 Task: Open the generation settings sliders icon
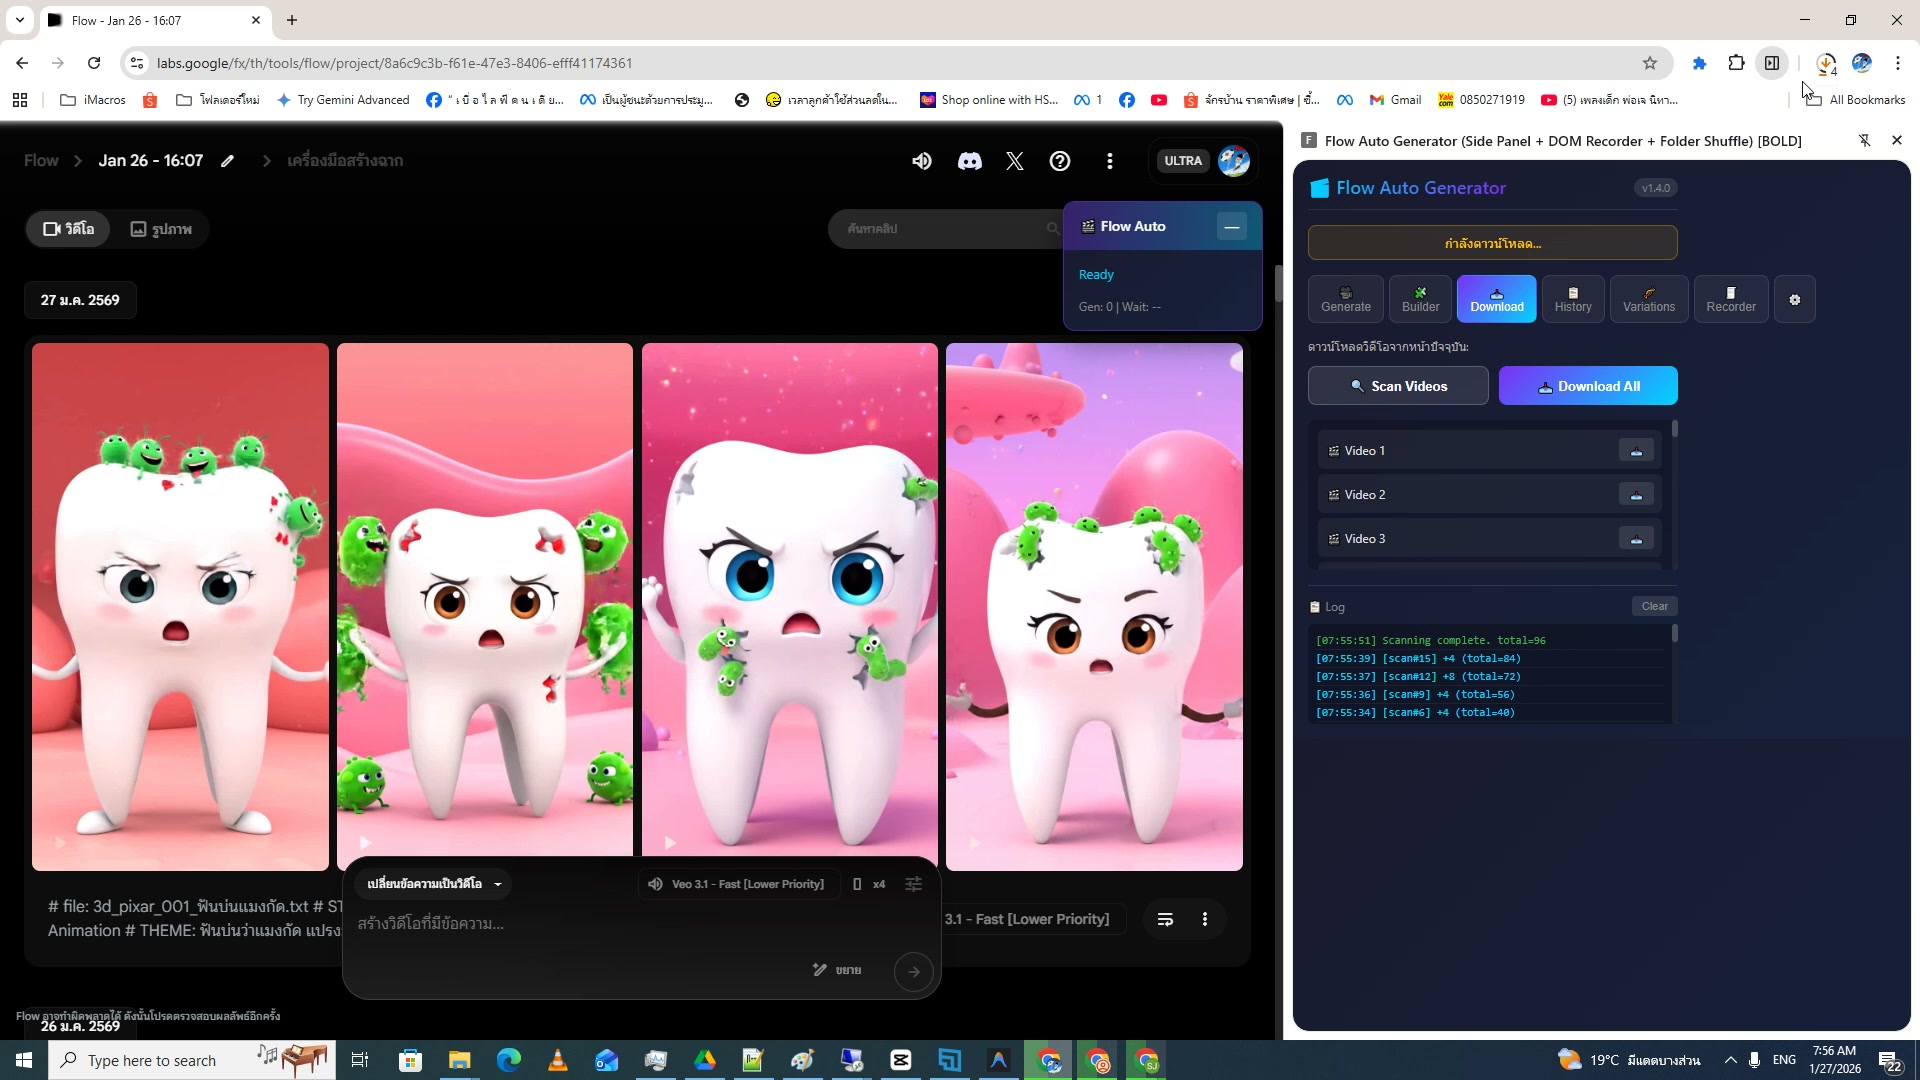913,884
